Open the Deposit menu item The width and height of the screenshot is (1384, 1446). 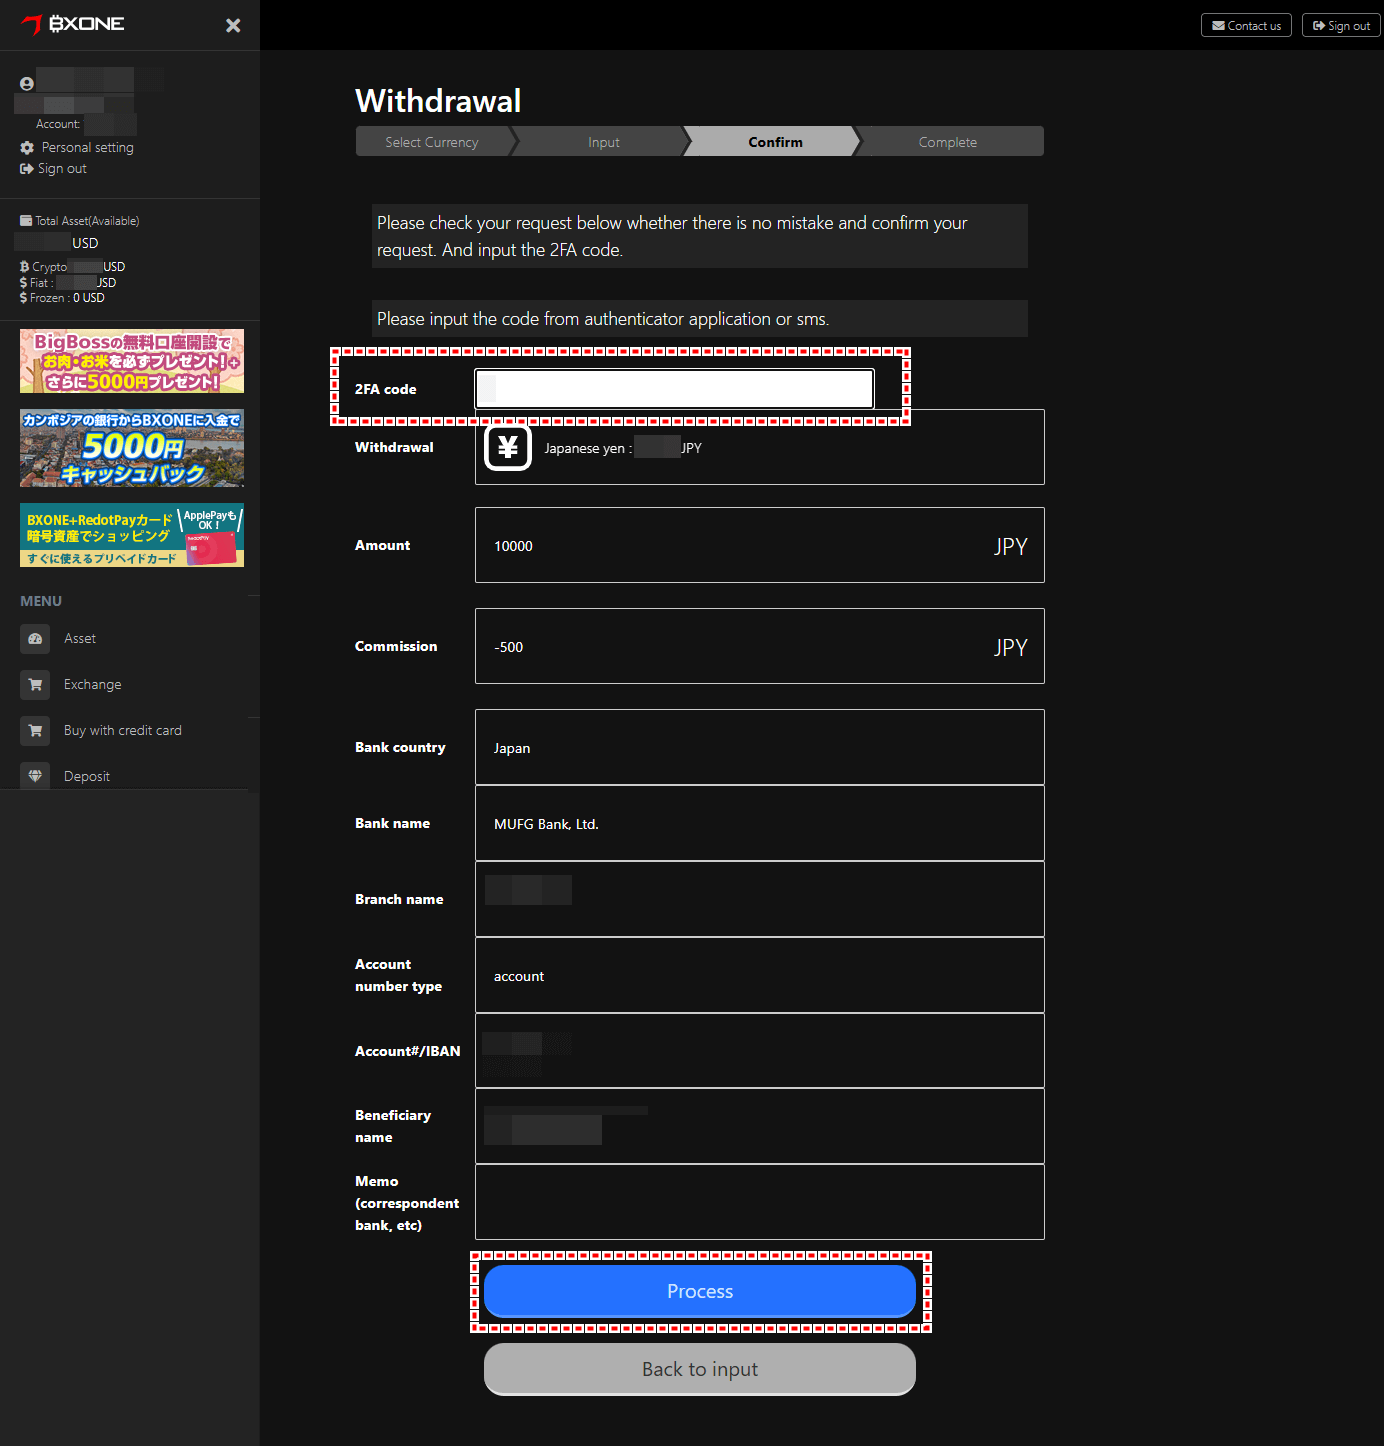tap(87, 776)
